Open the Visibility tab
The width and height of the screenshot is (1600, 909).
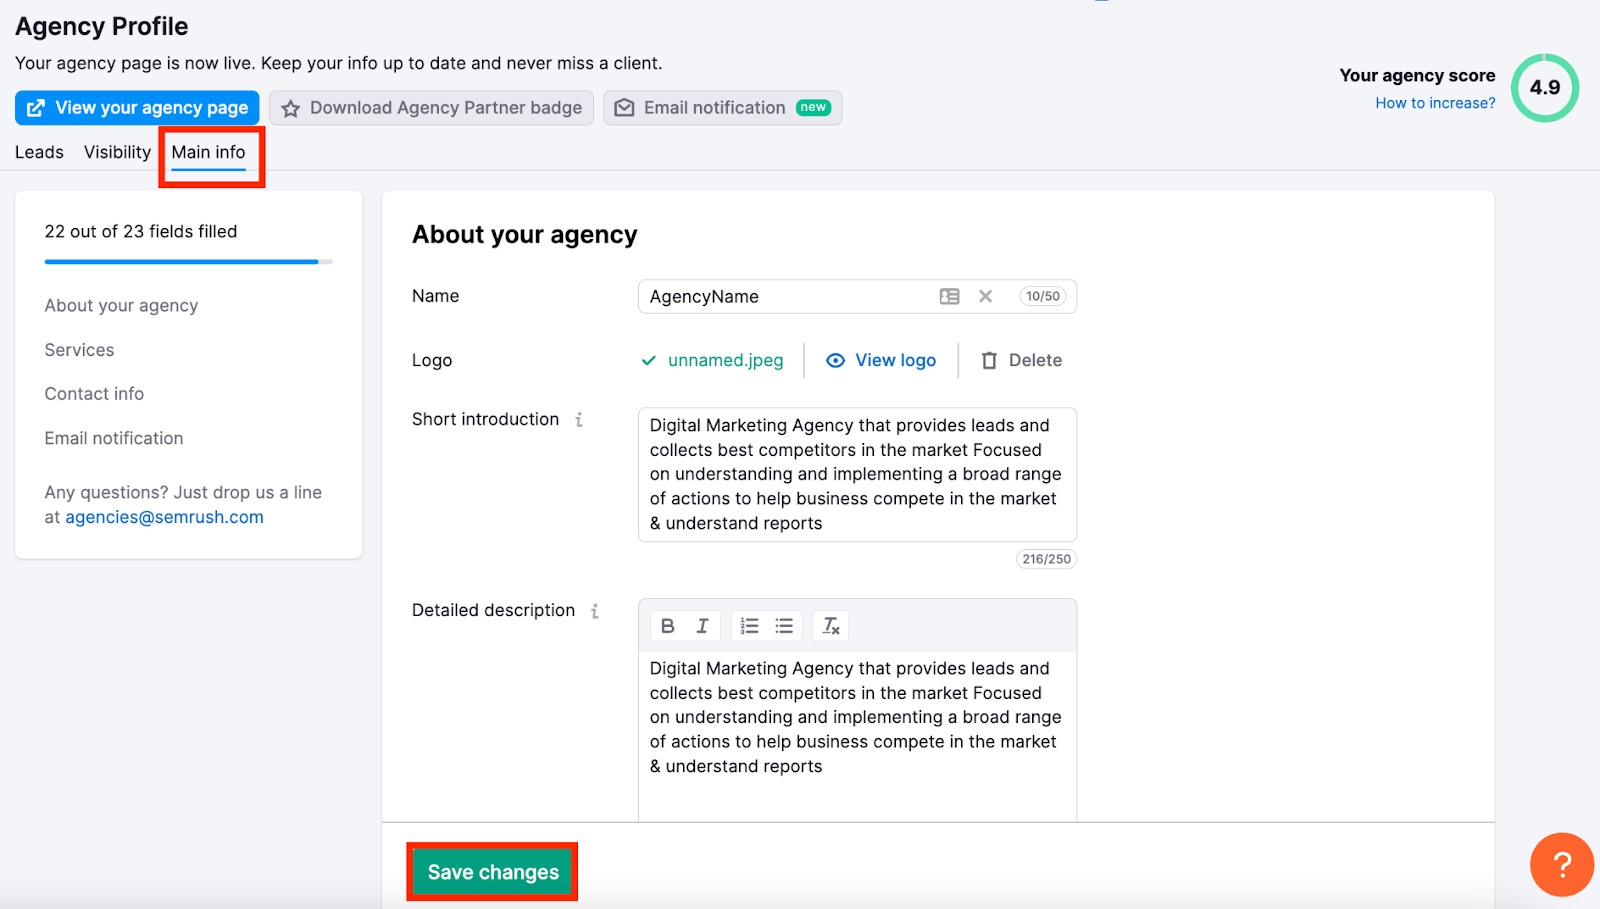(117, 152)
